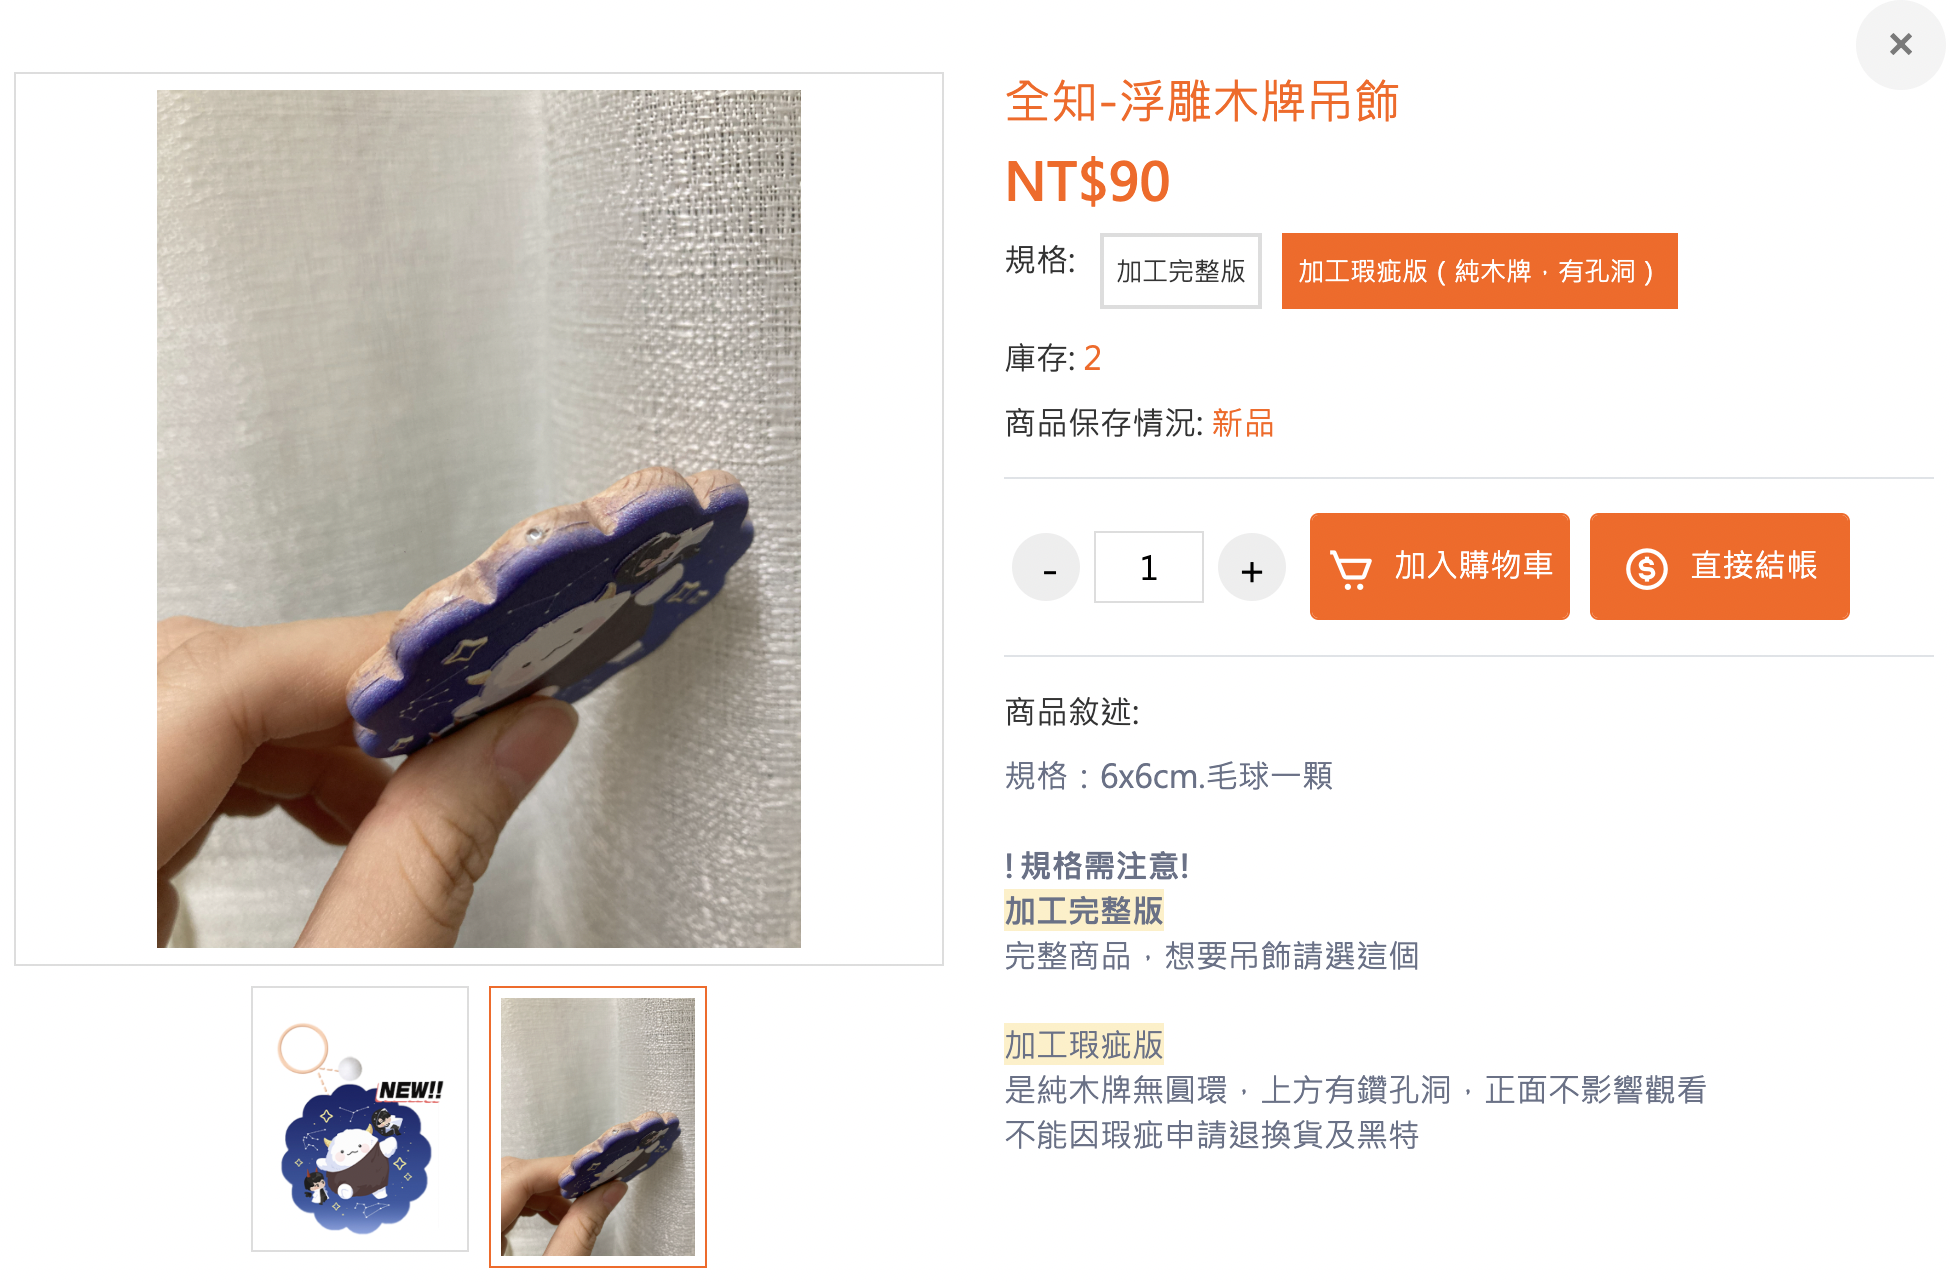This screenshot has width=1950, height=1282.
Task: Add item via 加入購物車 button
Action: click(1439, 567)
